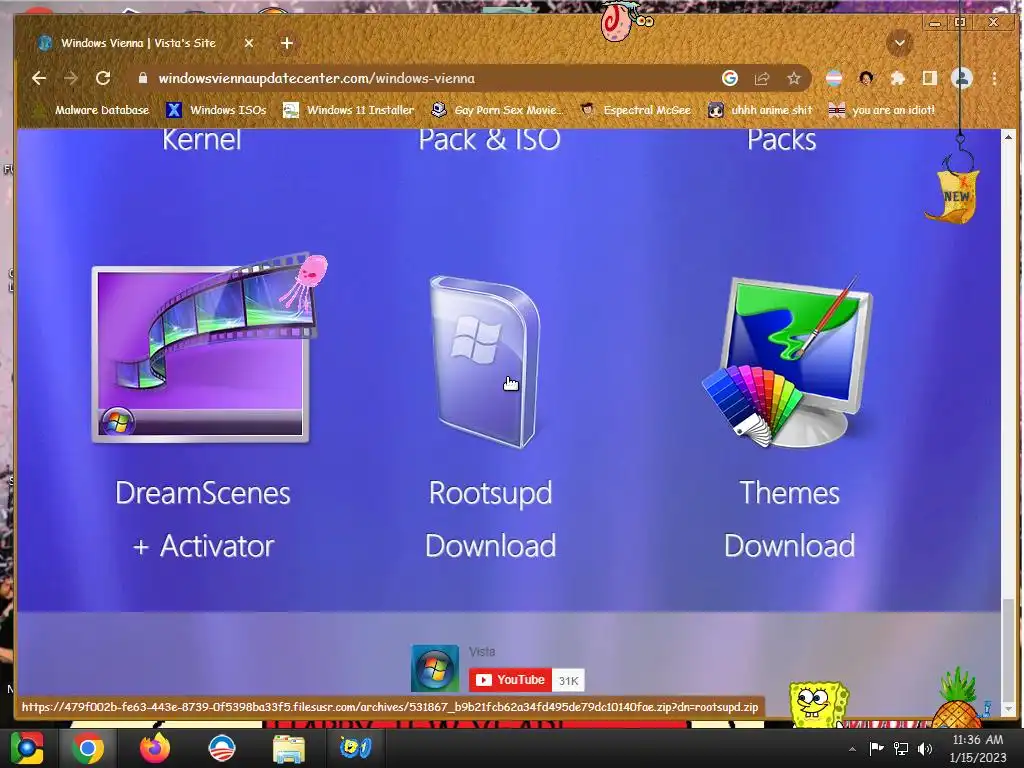Image resolution: width=1024 pixels, height=768 pixels.
Task: Click the 31K subscriber count
Action: [568, 680]
